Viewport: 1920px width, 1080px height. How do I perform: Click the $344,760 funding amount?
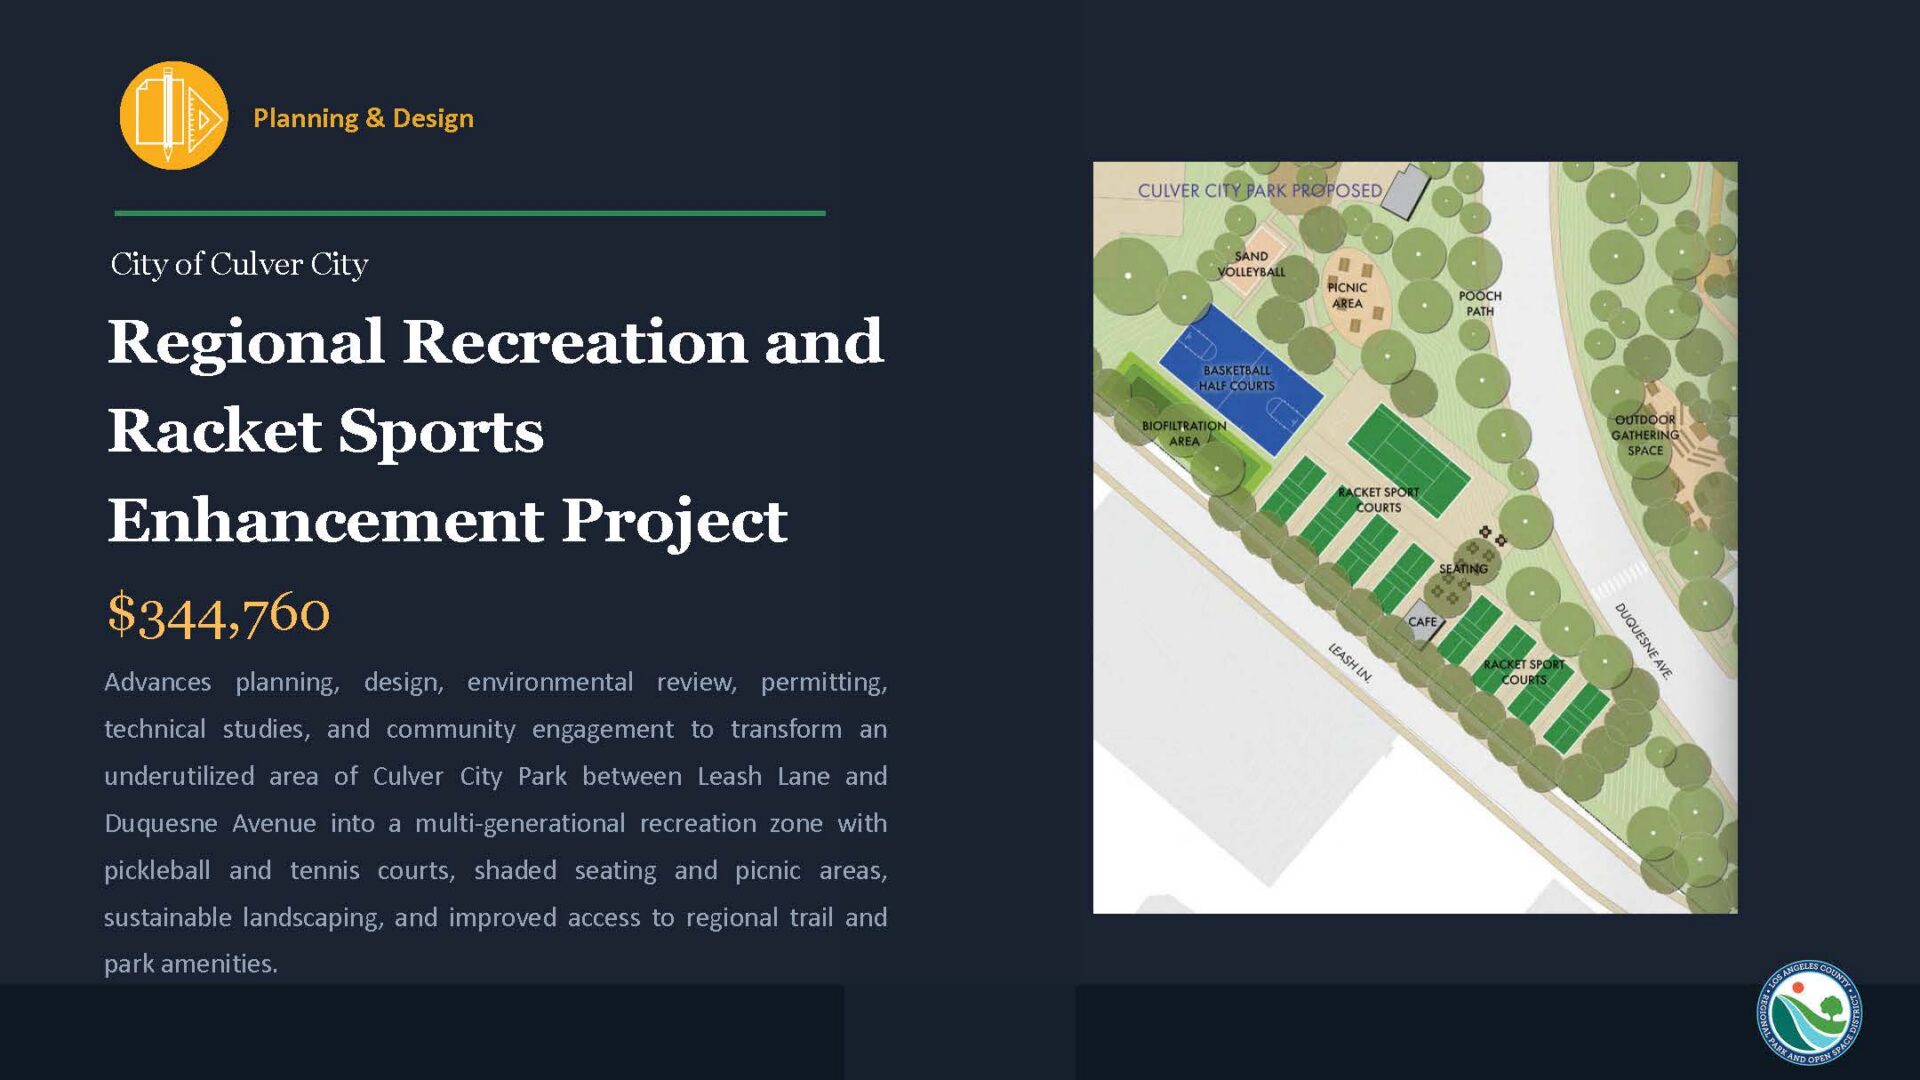[x=218, y=612]
